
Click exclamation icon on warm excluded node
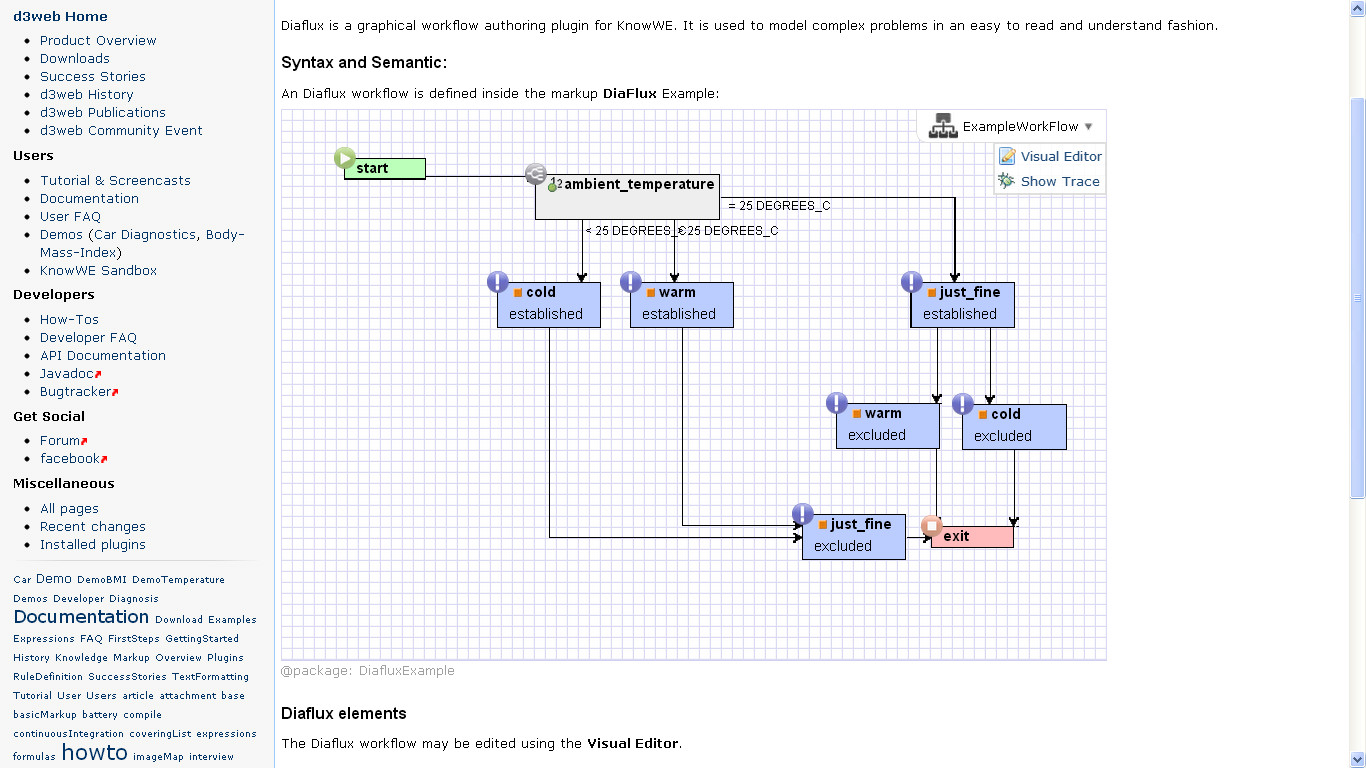(x=837, y=403)
